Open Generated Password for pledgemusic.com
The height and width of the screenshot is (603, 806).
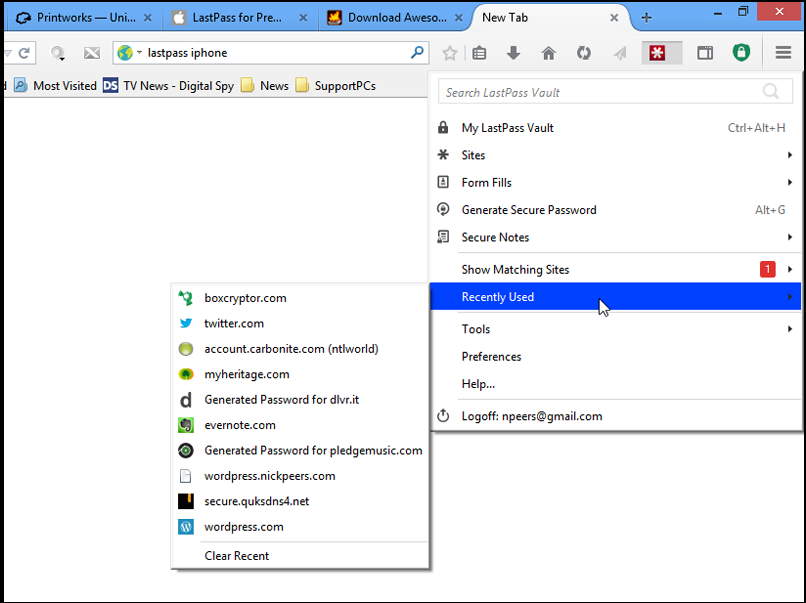[x=300, y=451]
